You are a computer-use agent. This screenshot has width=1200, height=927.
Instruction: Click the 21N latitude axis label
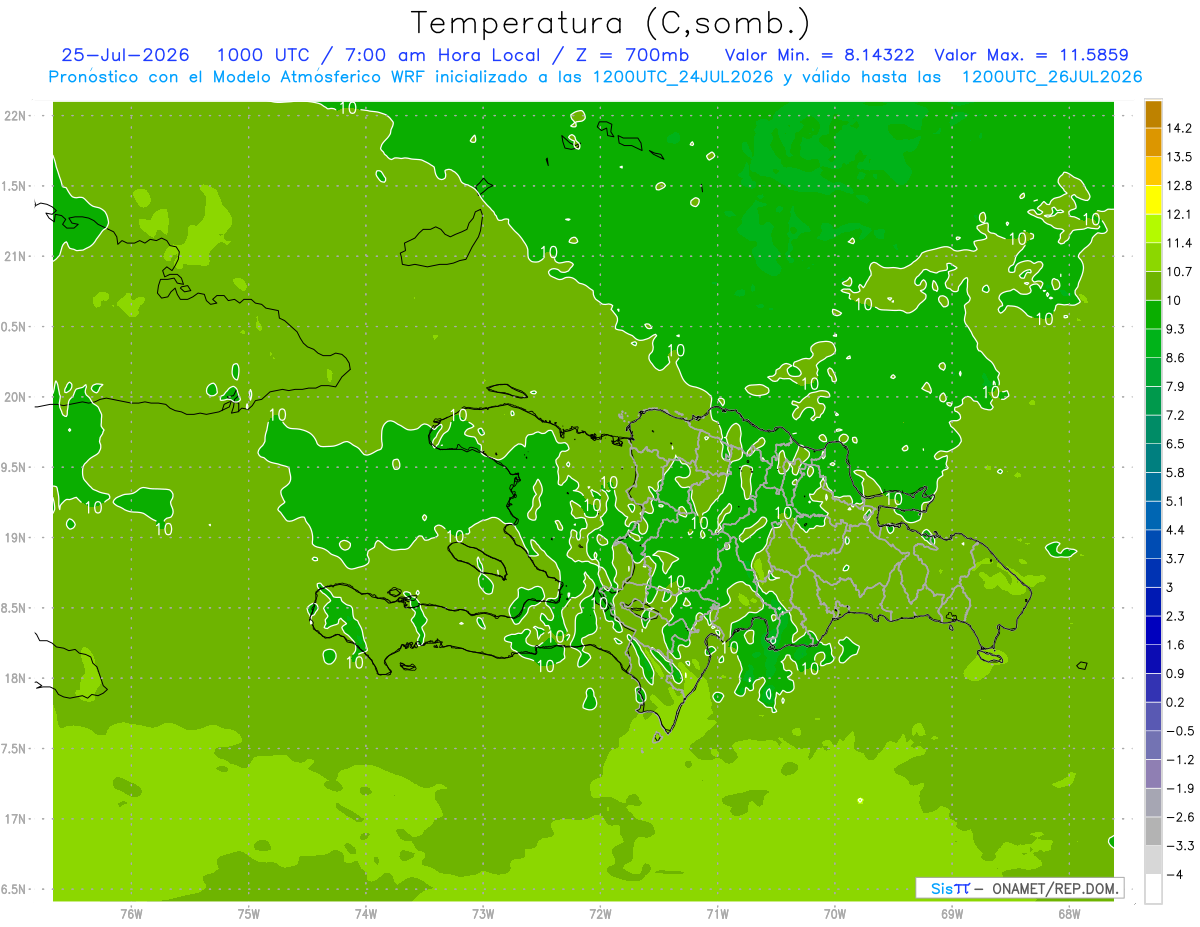tap(14, 257)
